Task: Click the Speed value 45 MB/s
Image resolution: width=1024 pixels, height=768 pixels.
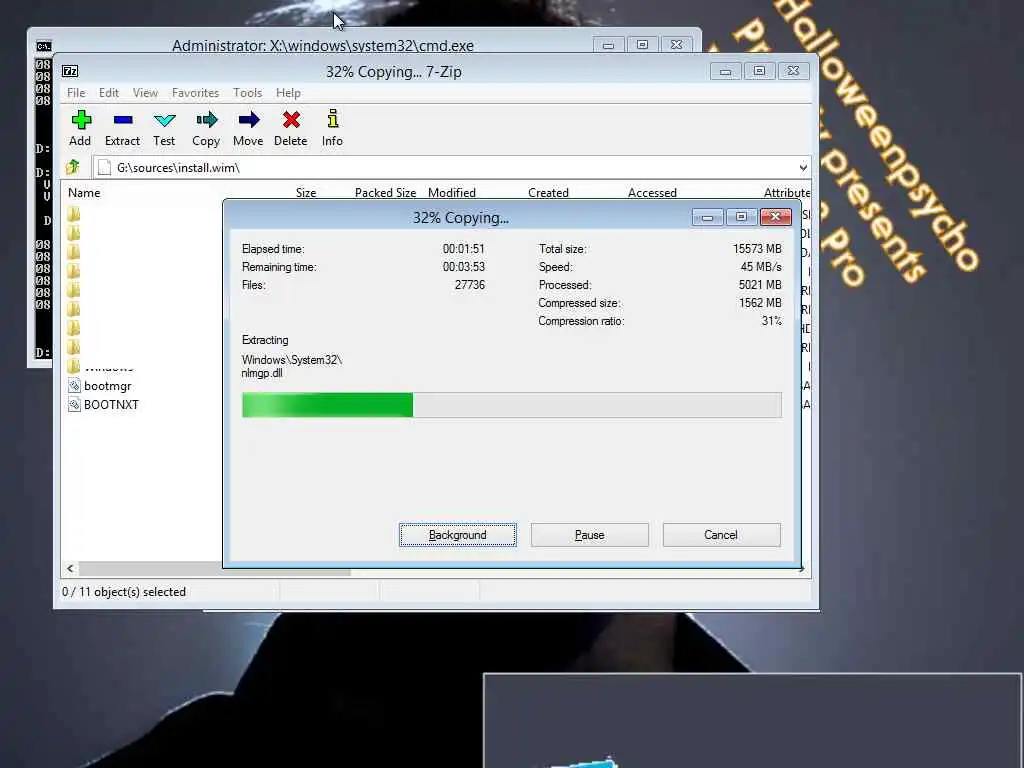Action: pos(761,267)
